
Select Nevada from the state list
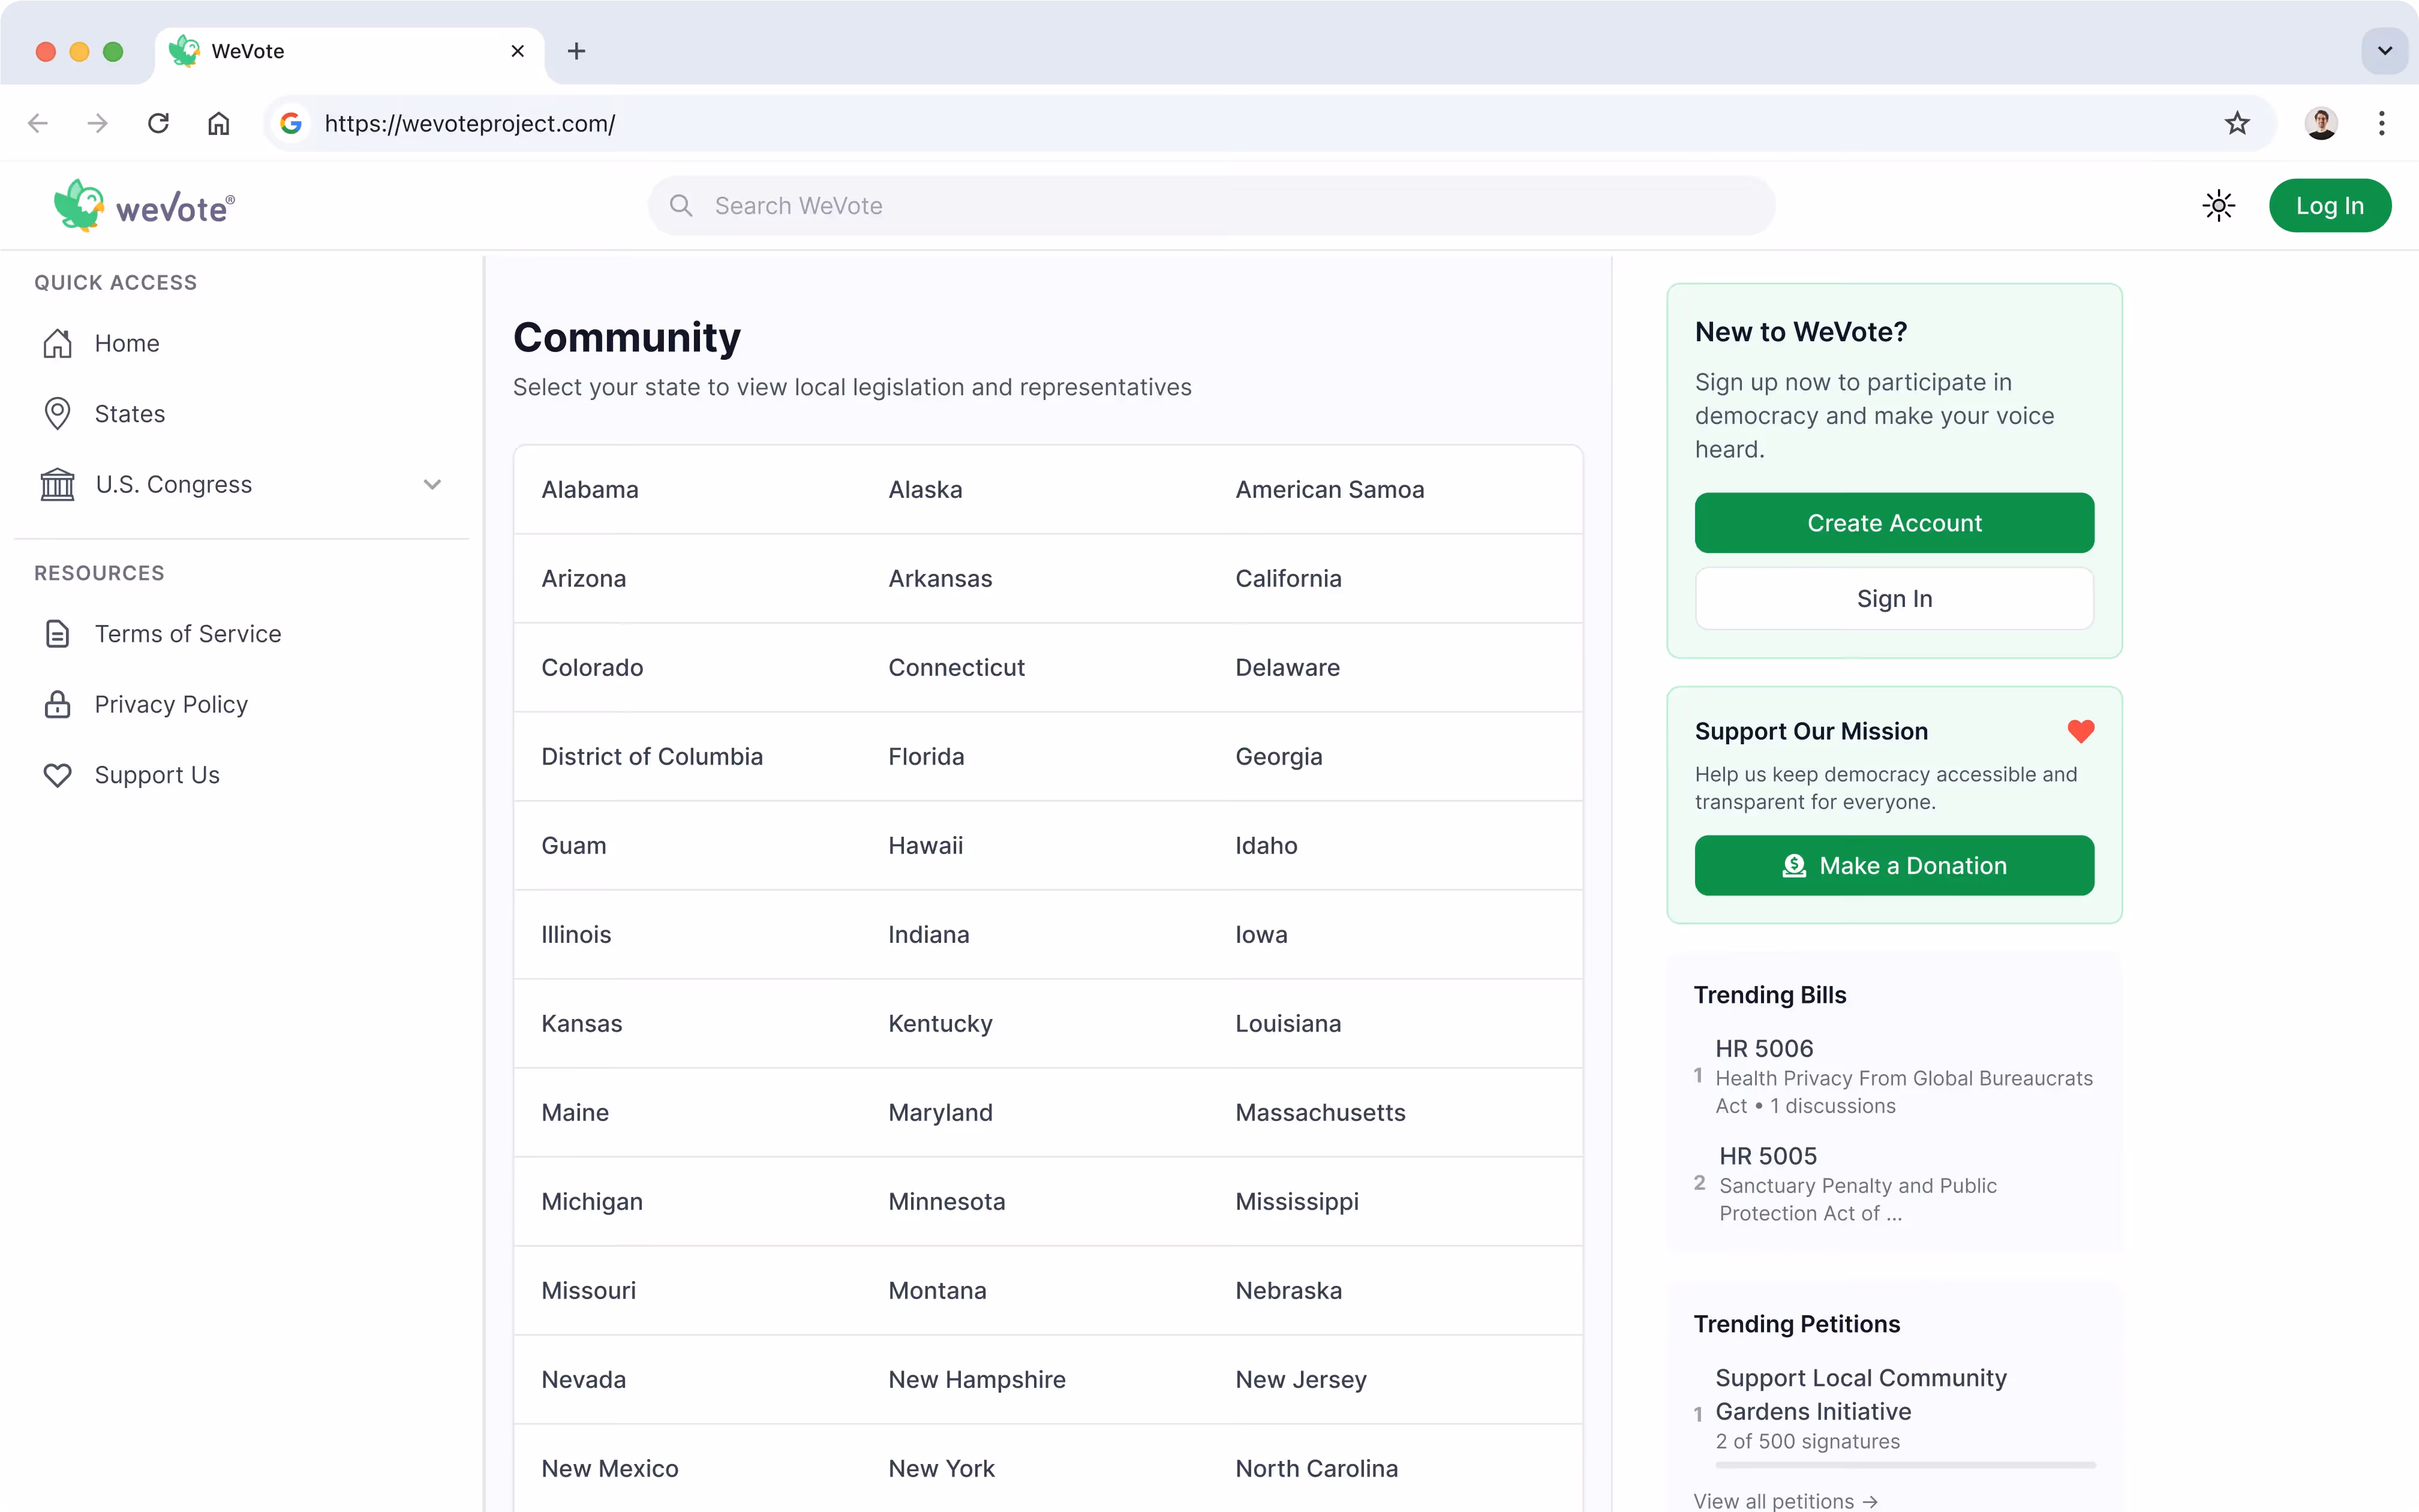click(x=583, y=1380)
